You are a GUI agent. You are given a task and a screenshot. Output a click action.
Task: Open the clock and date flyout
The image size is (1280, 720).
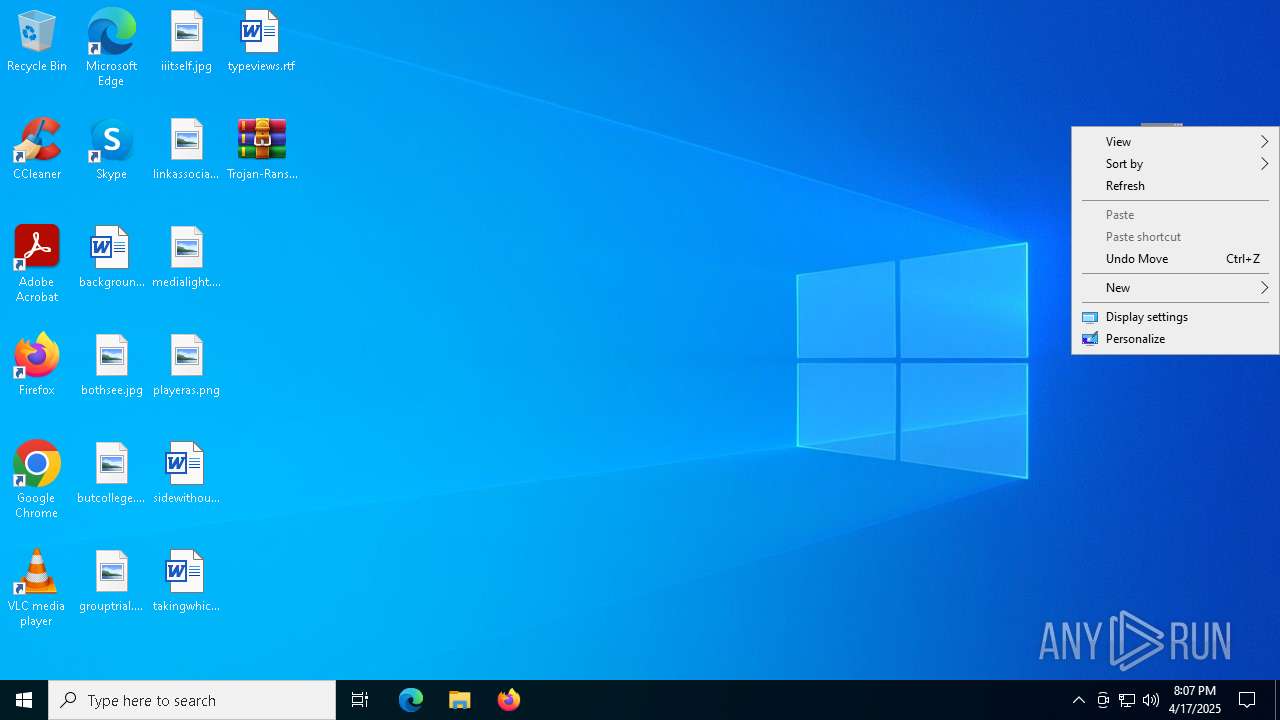1195,700
